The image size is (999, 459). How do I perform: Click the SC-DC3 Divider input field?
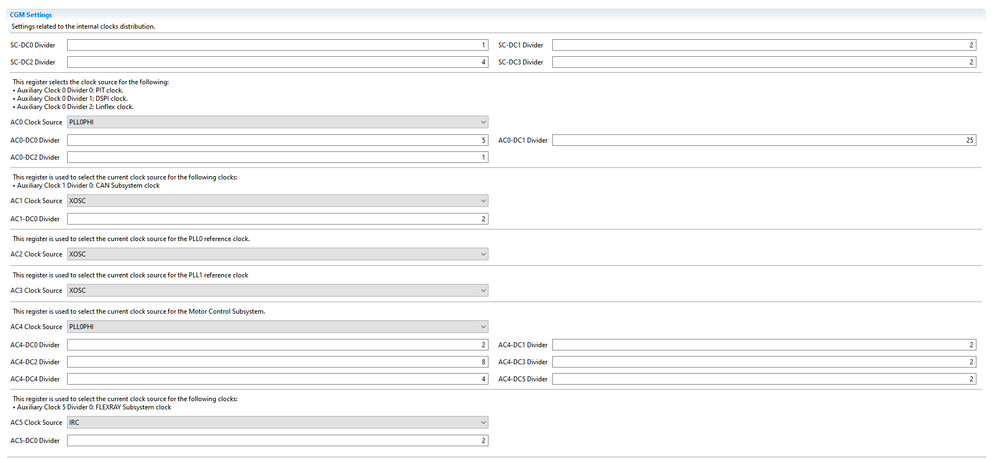764,62
